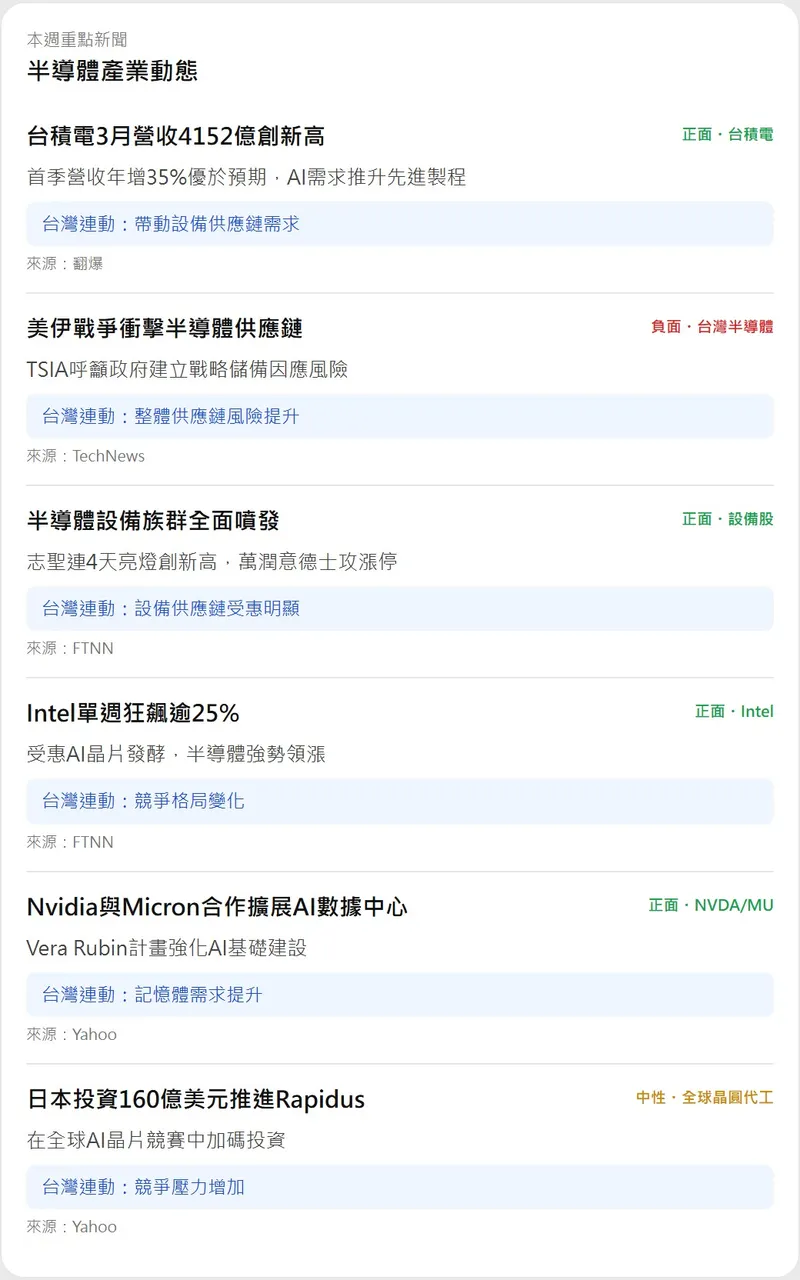Viewport: 800px width, 1280px height.
Task: Click linkage box 記憶體需求提升
Action: [400, 994]
